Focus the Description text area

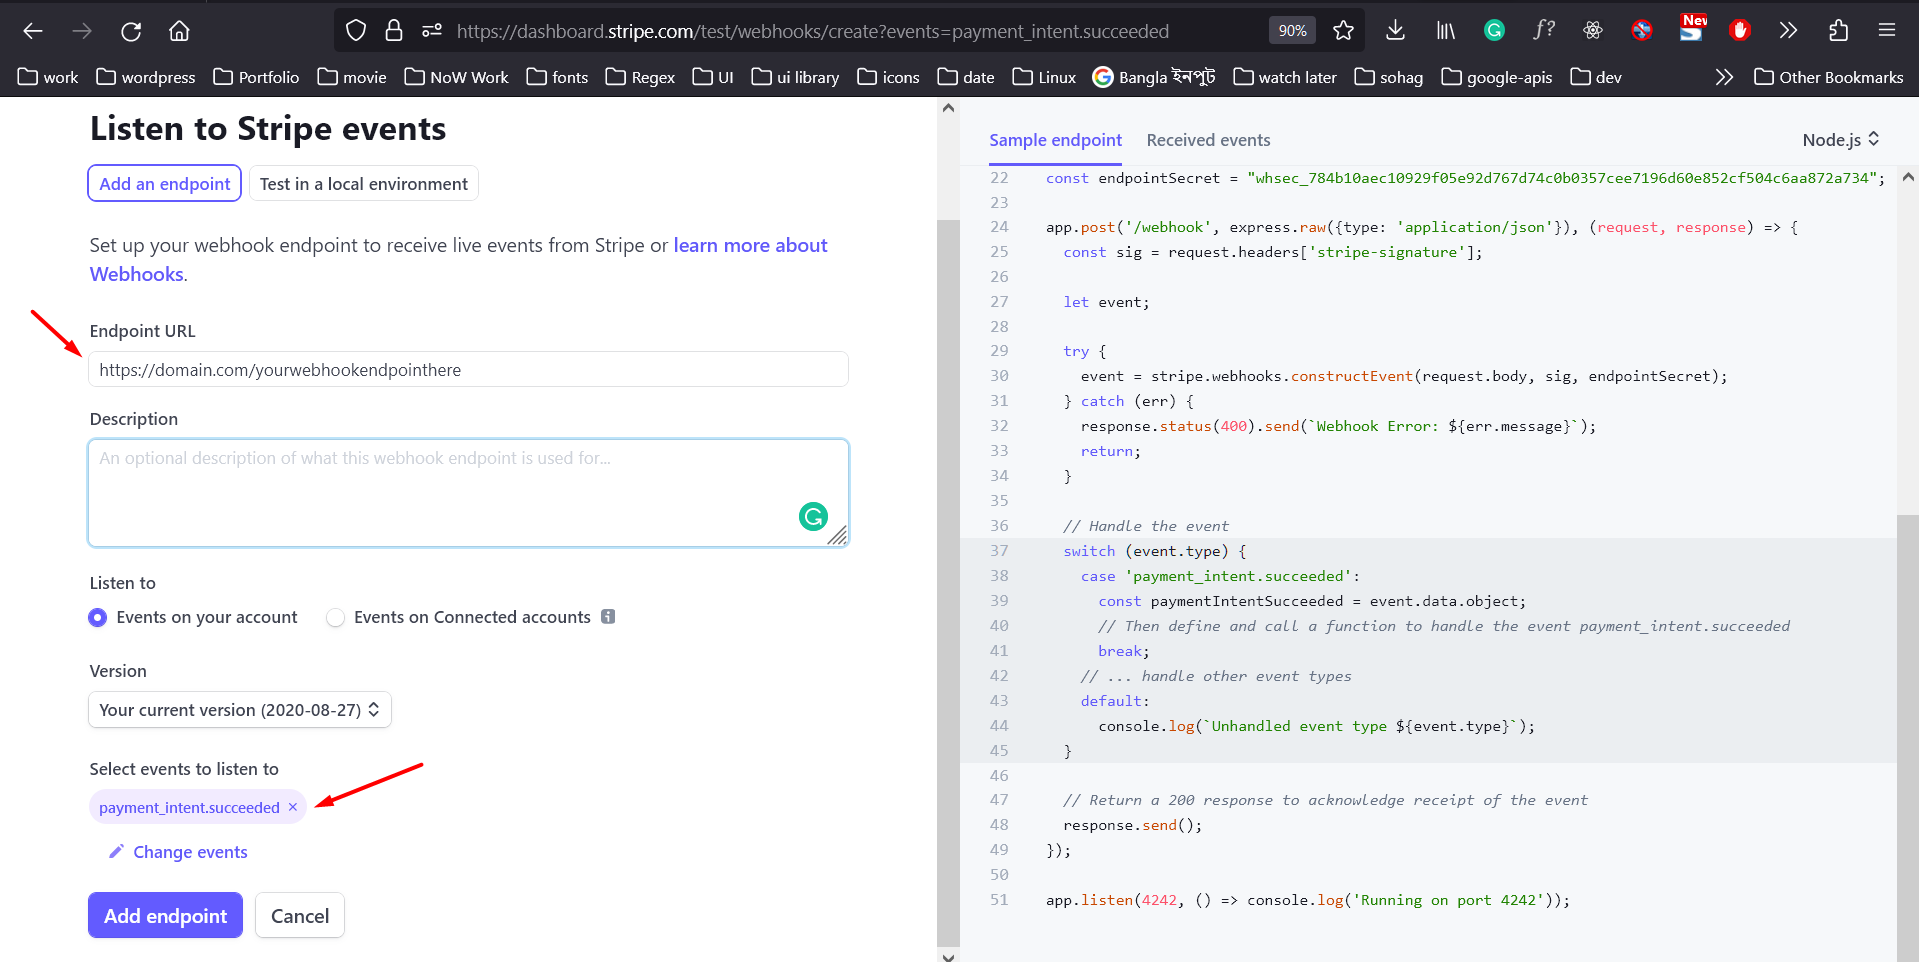pyautogui.click(x=468, y=493)
